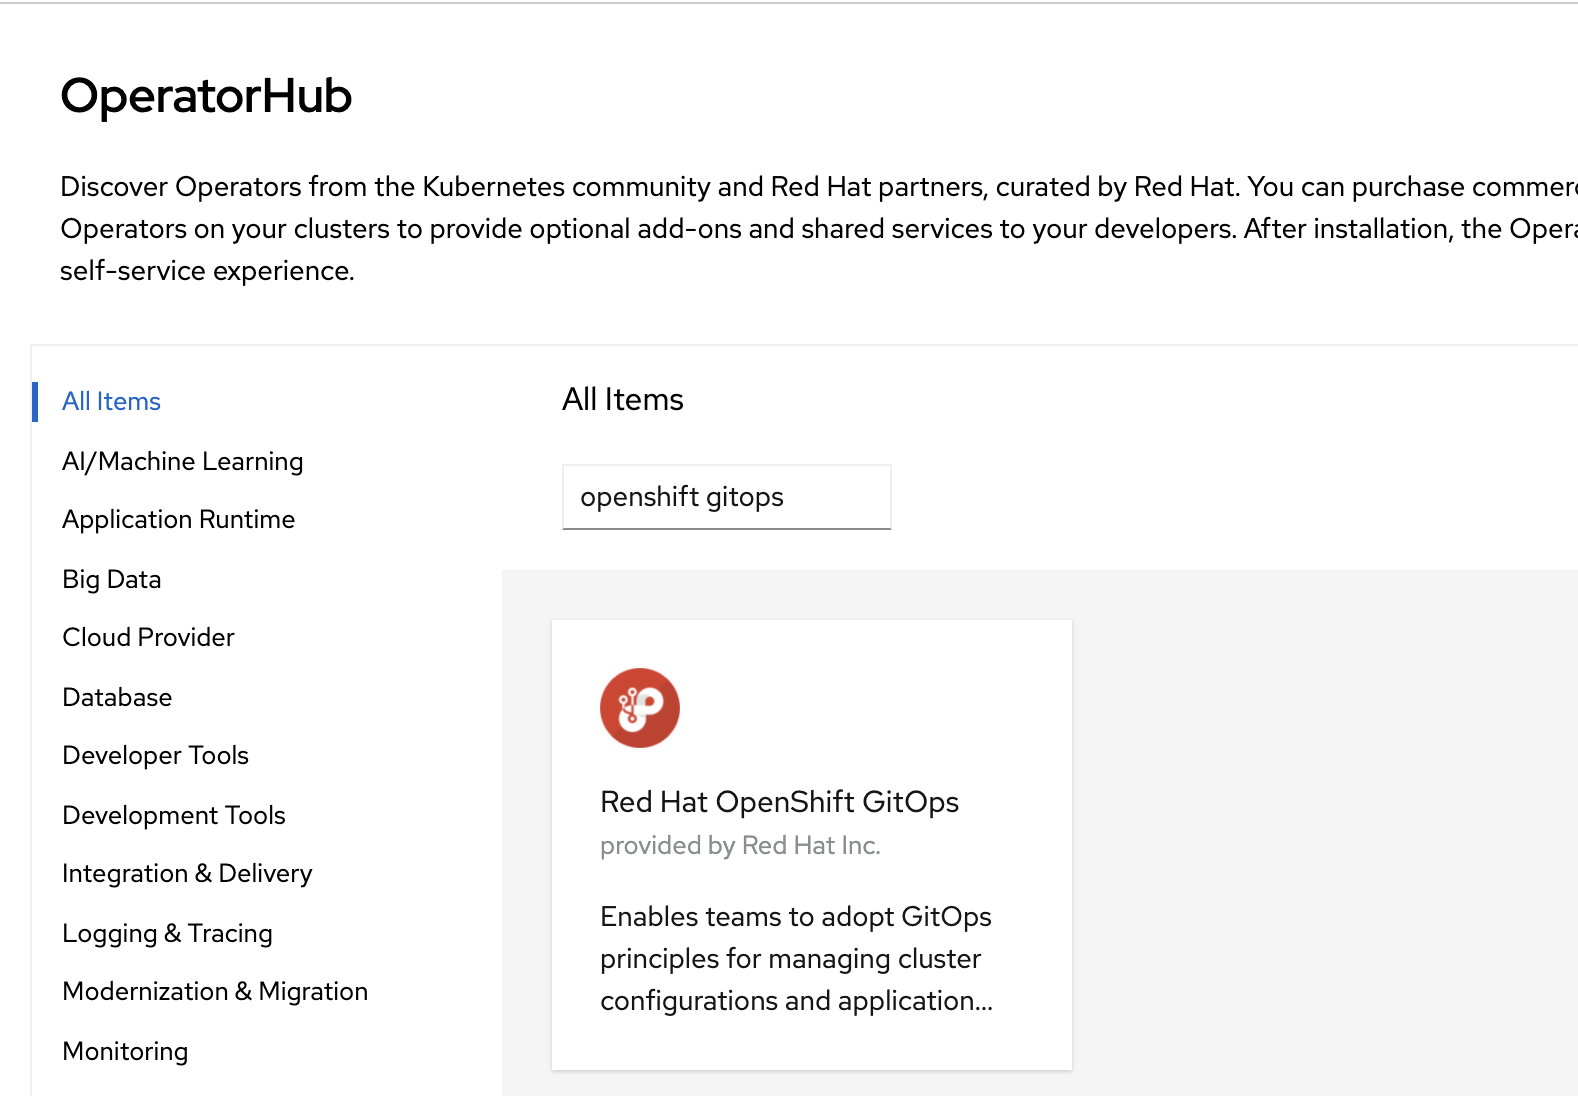The image size is (1578, 1096).
Task: Click 'provided by Red Hat Inc.' text
Action: 740,846
